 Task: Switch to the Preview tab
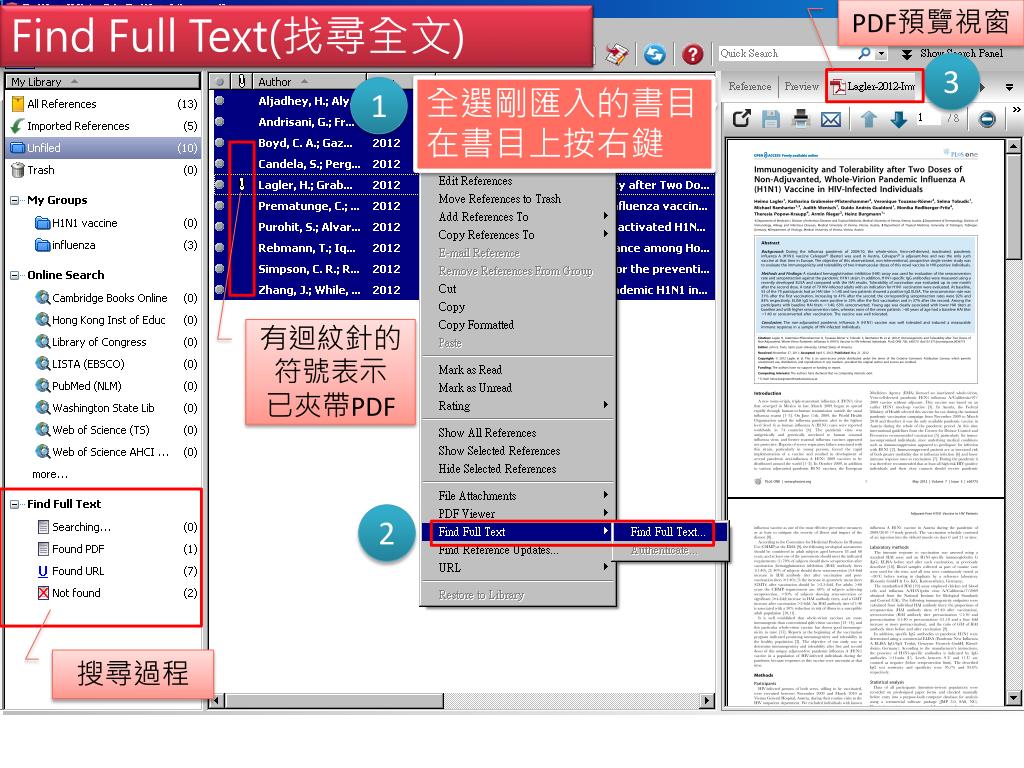click(x=801, y=86)
